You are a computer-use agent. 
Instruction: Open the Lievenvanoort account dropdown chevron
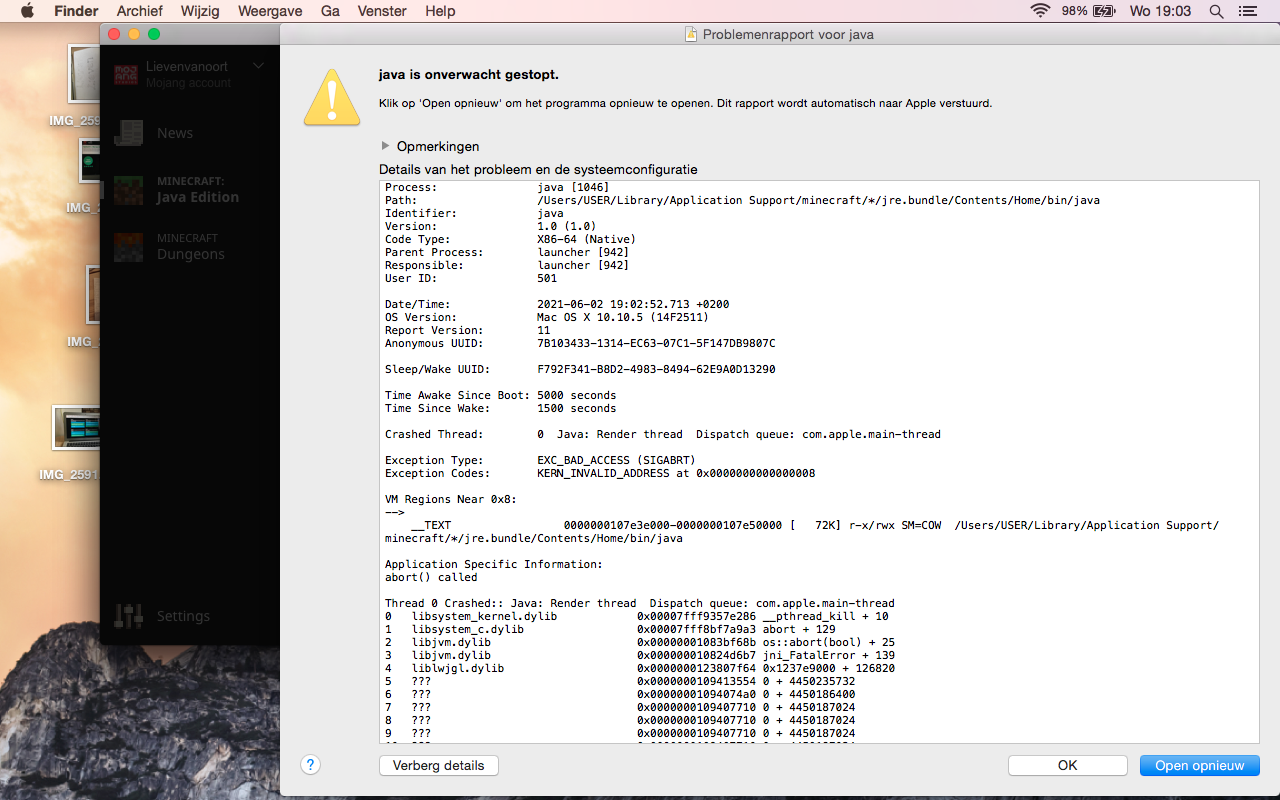259,66
